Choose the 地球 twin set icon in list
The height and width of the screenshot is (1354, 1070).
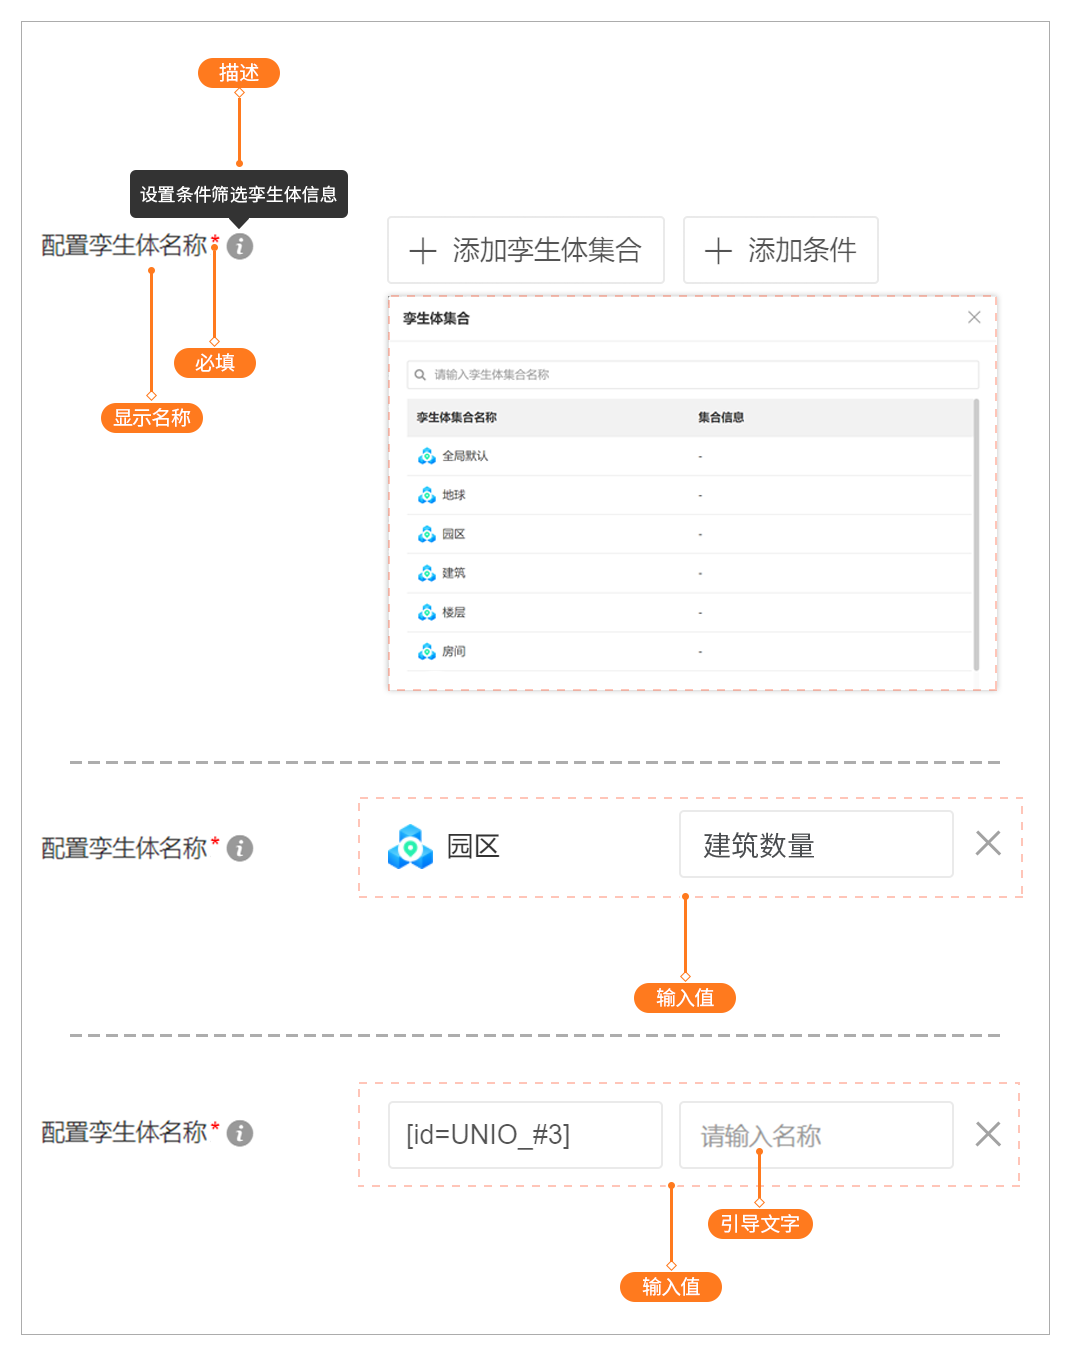(427, 495)
